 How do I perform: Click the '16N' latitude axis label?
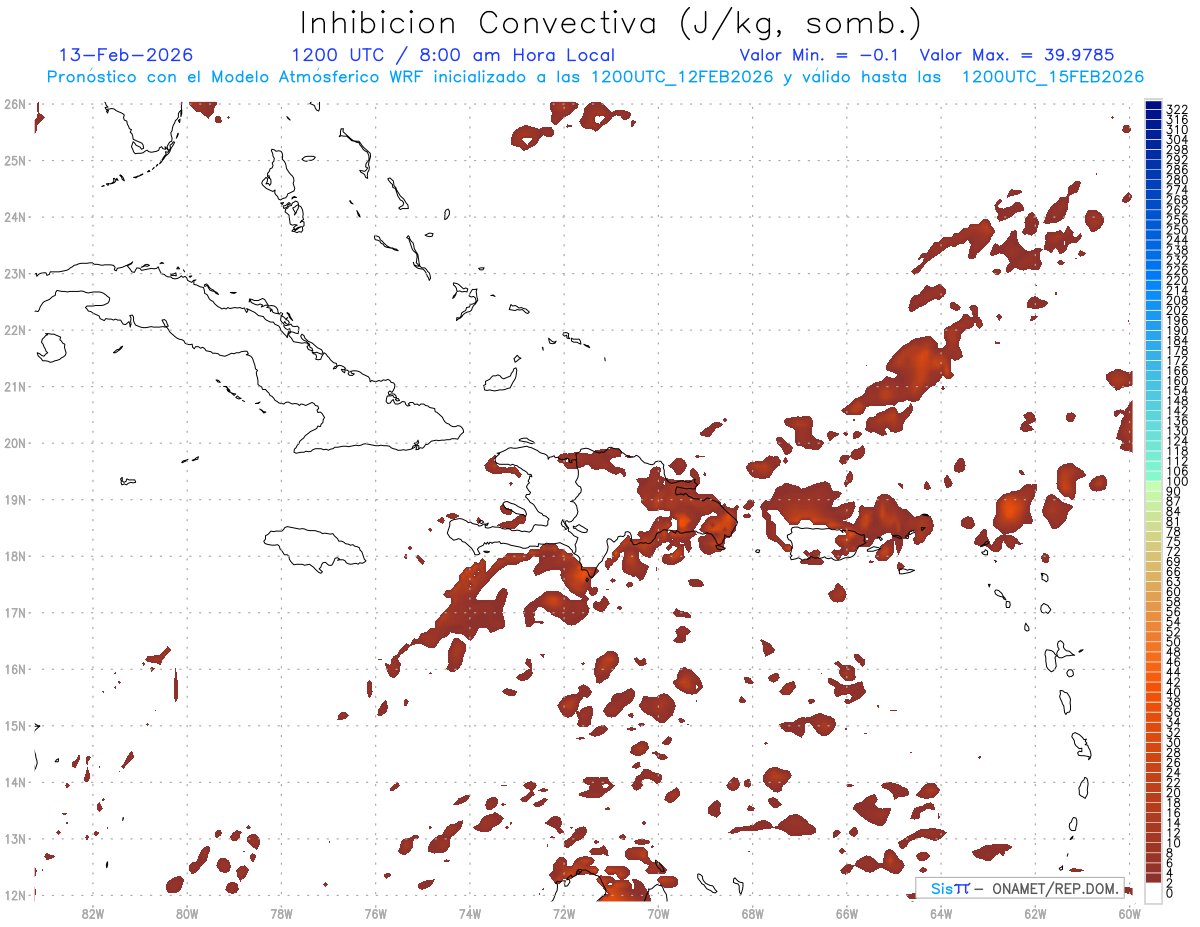(x=14, y=668)
